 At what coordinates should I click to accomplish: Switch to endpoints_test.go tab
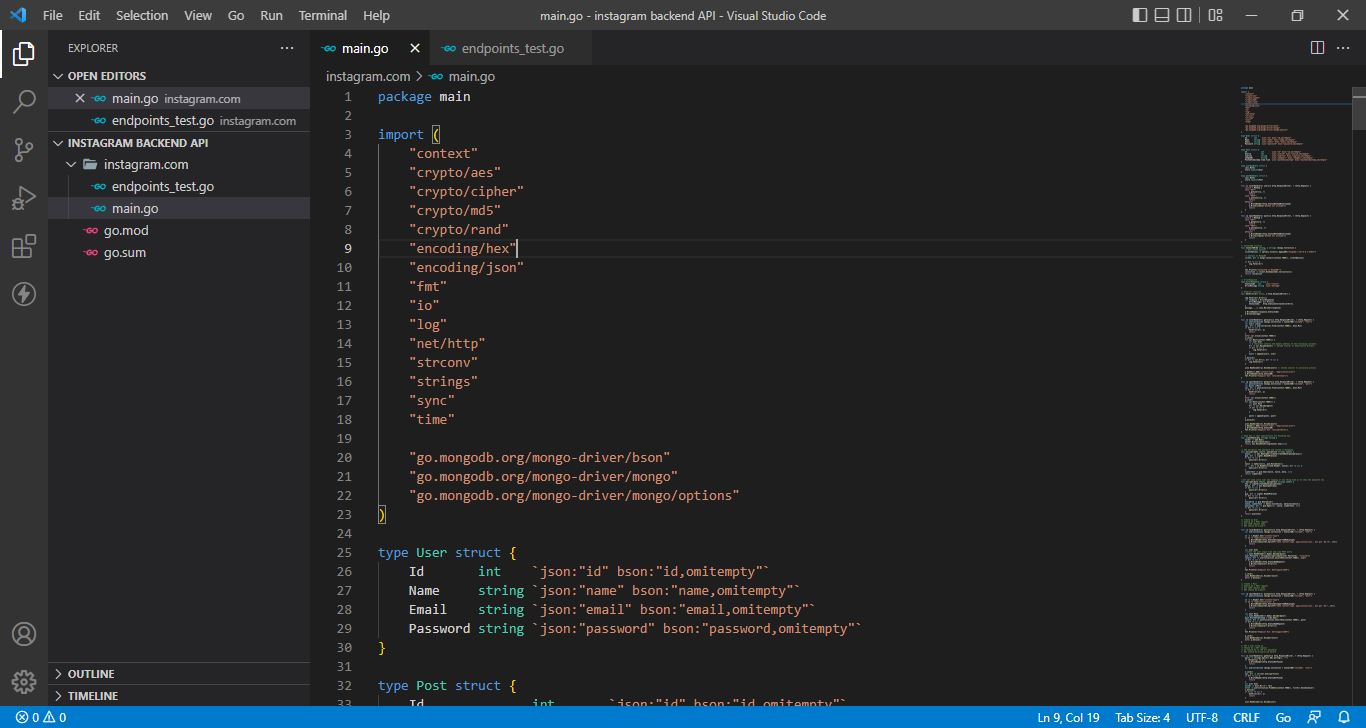click(x=510, y=48)
